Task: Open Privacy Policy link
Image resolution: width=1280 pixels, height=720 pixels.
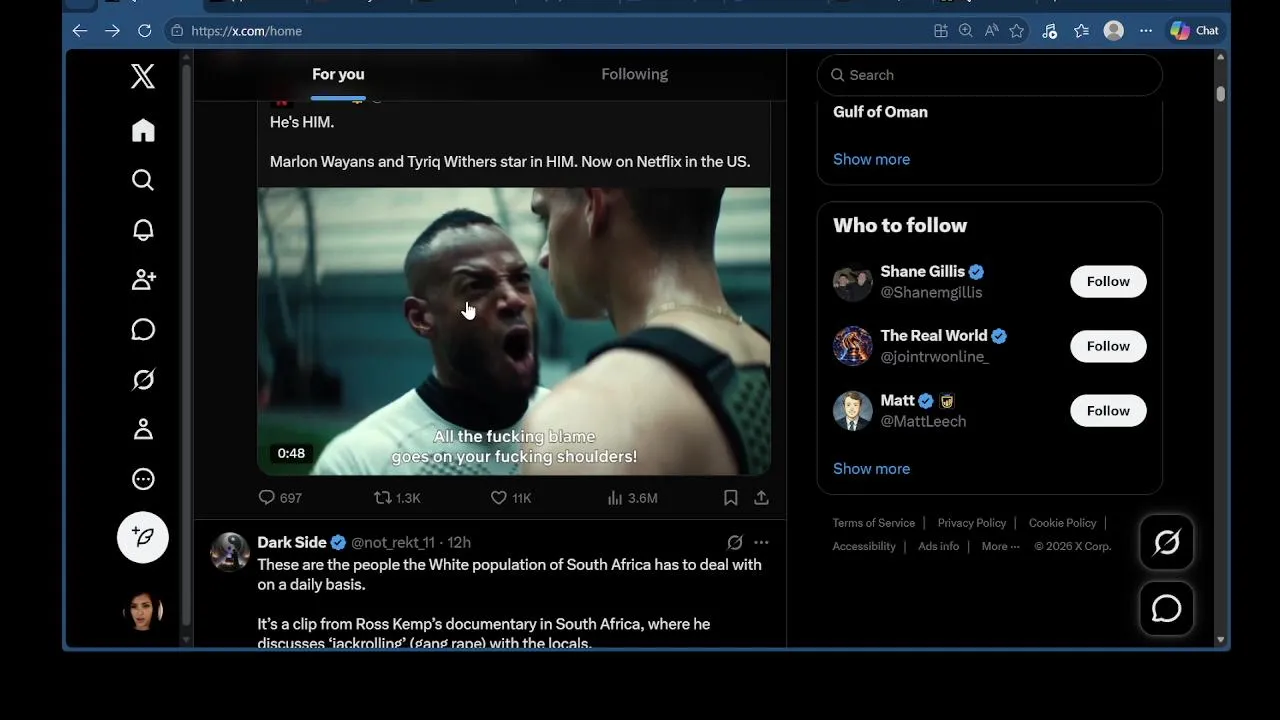Action: [972, 523]
